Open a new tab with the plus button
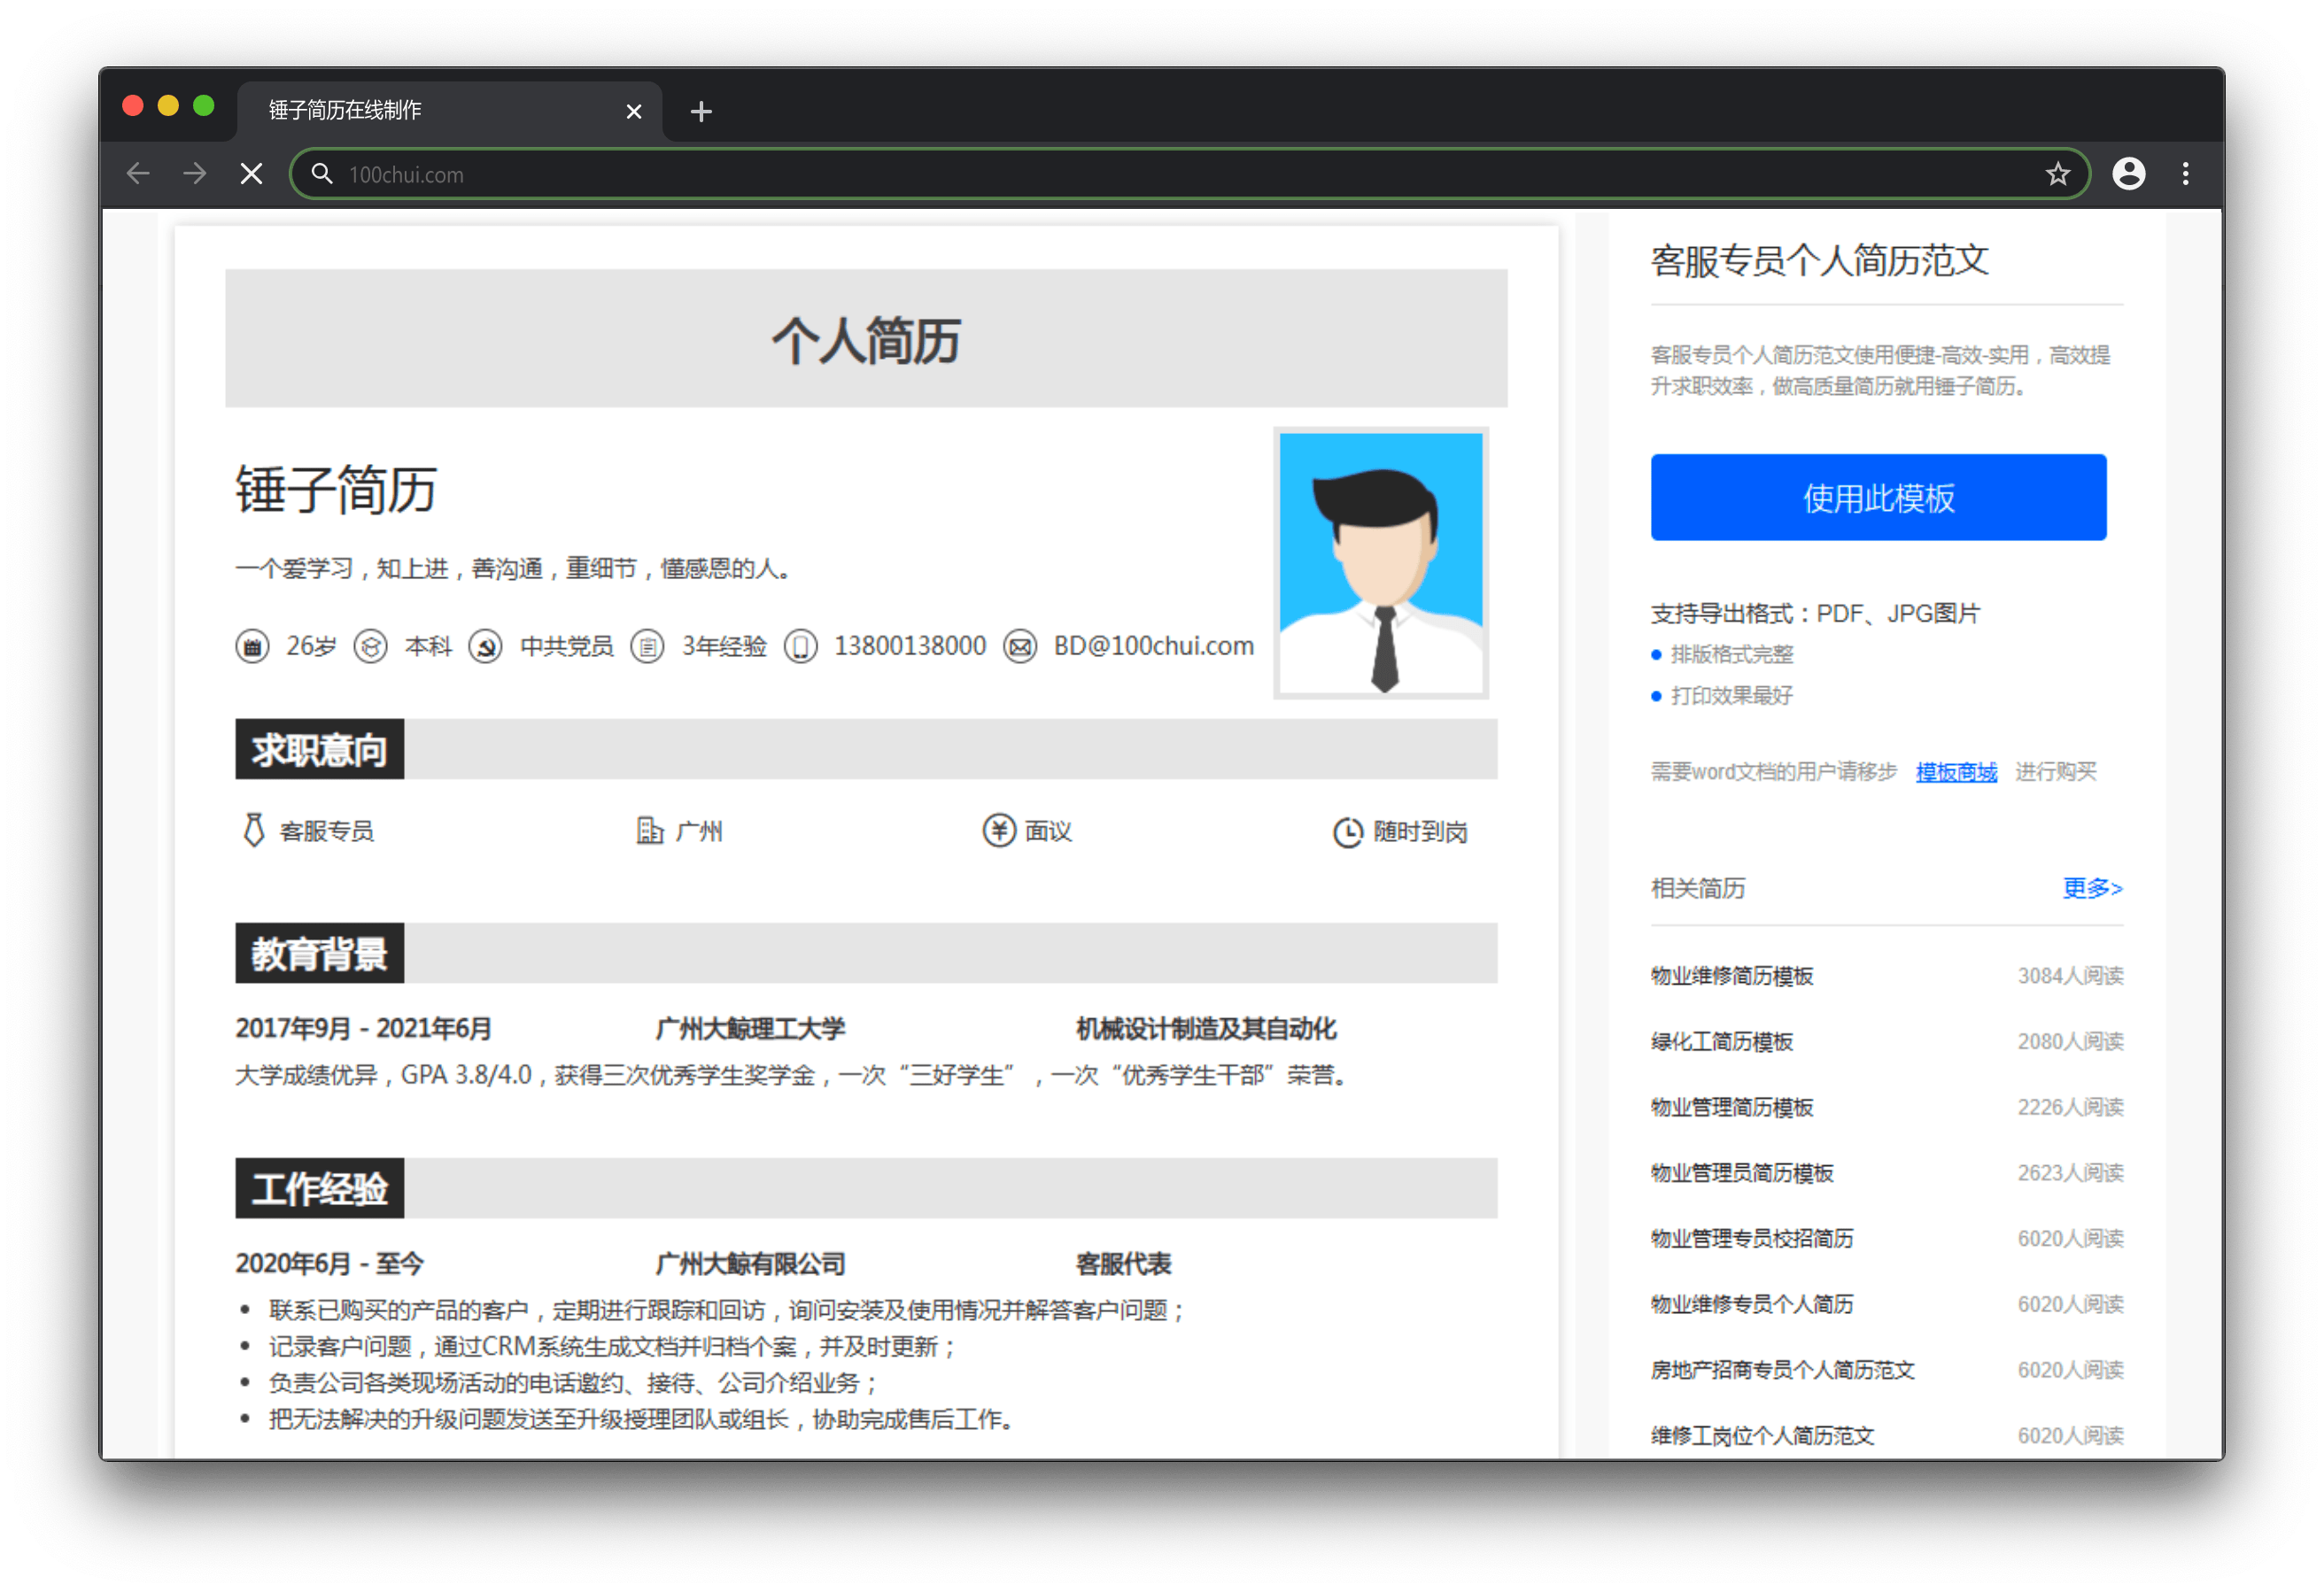 point(701,111)
